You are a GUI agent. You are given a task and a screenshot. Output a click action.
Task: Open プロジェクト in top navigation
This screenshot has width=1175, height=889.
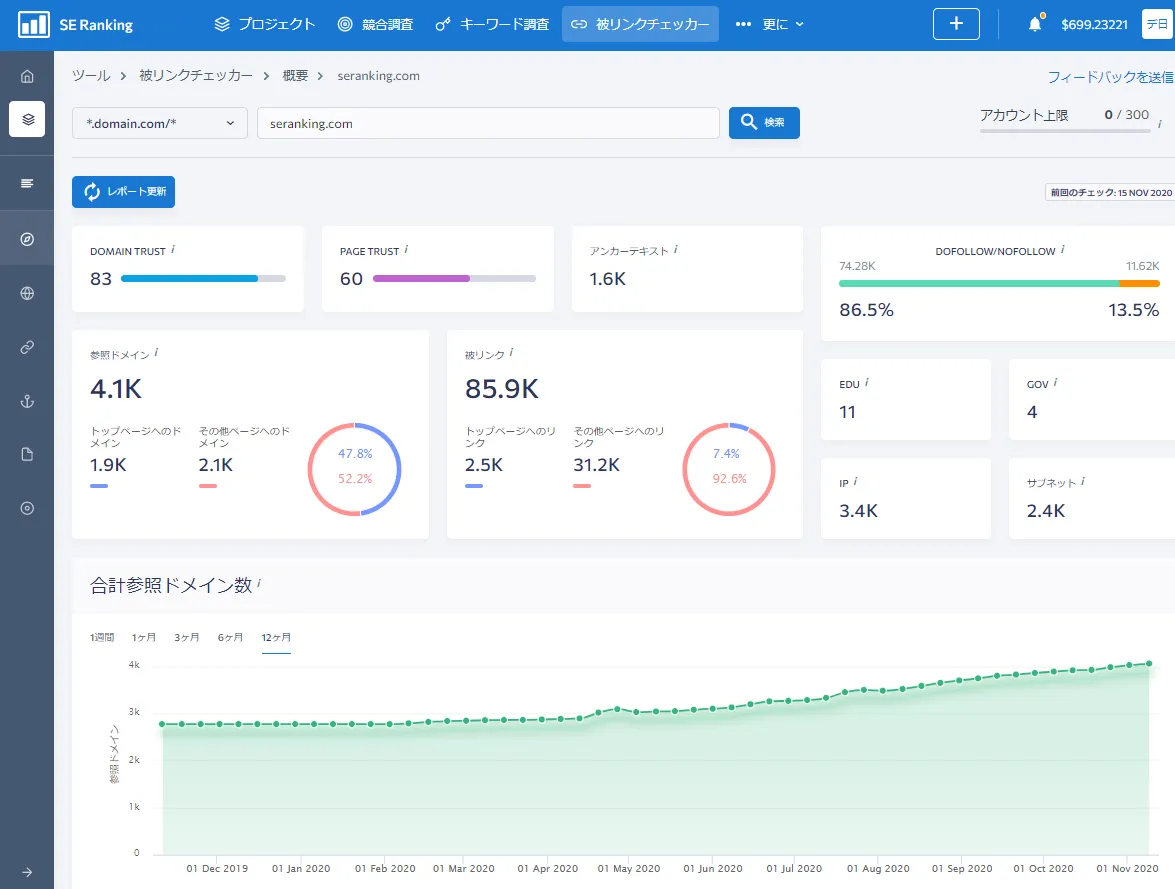(265, 24)
